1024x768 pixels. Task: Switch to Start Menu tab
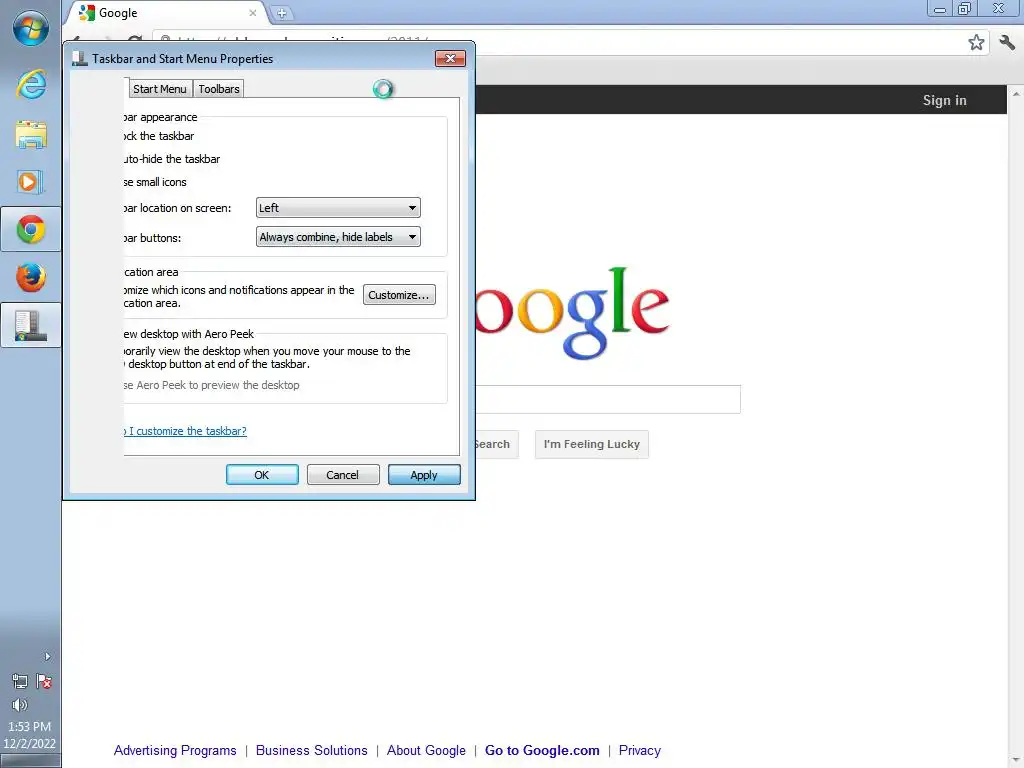point(159,89)
